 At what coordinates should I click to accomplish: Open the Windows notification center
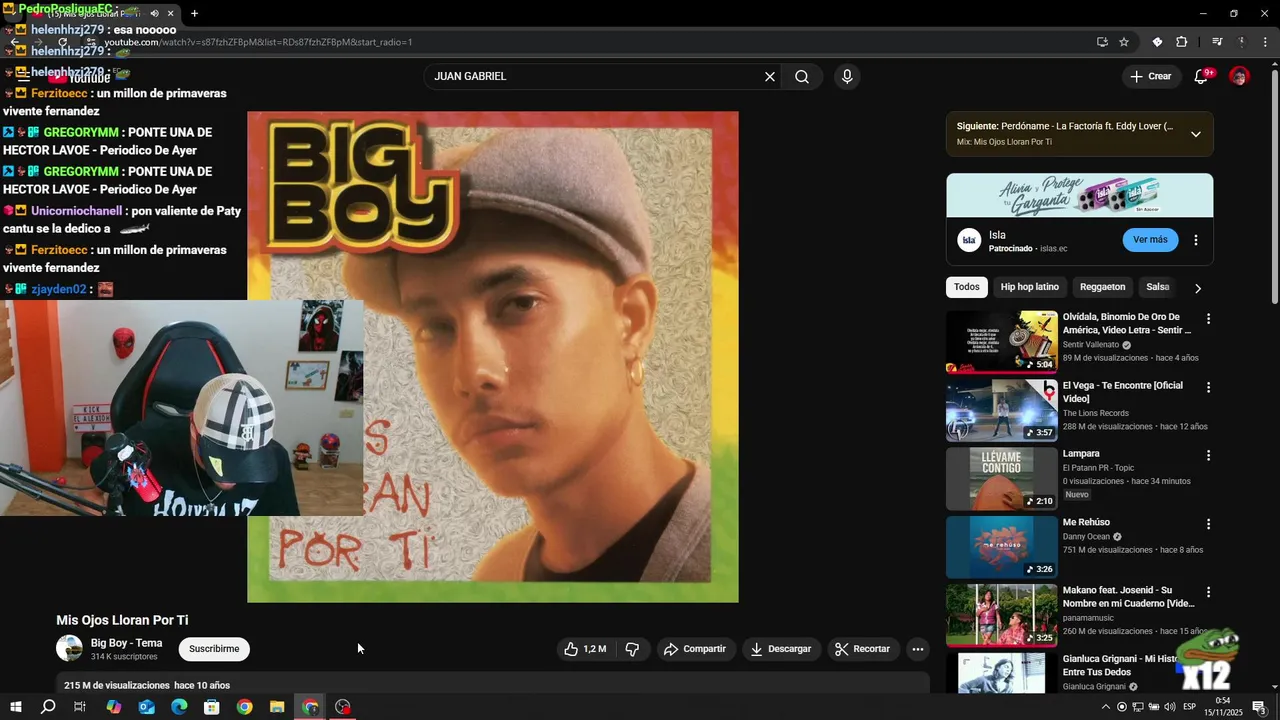(1259, 707)
